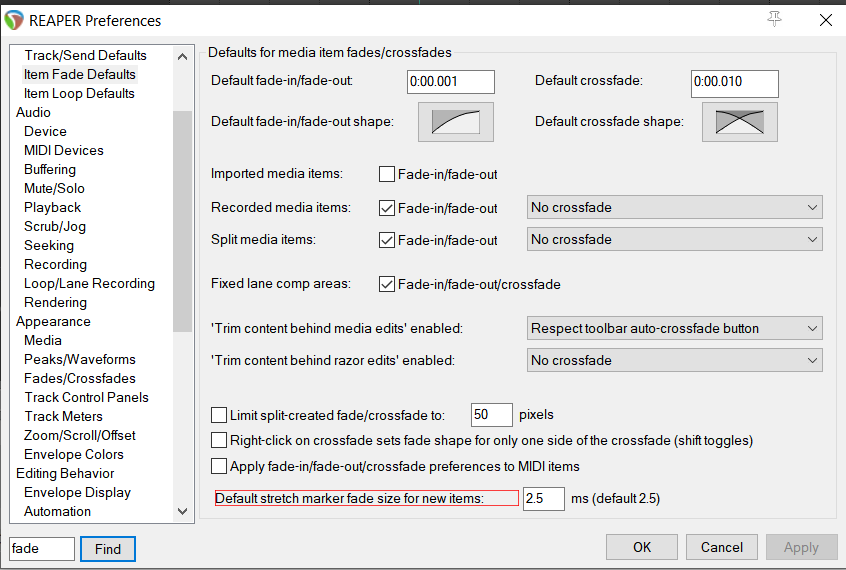Go to Peaks/Waveforms page
Screen dimensions: 846x570
(x=79, y=359)
